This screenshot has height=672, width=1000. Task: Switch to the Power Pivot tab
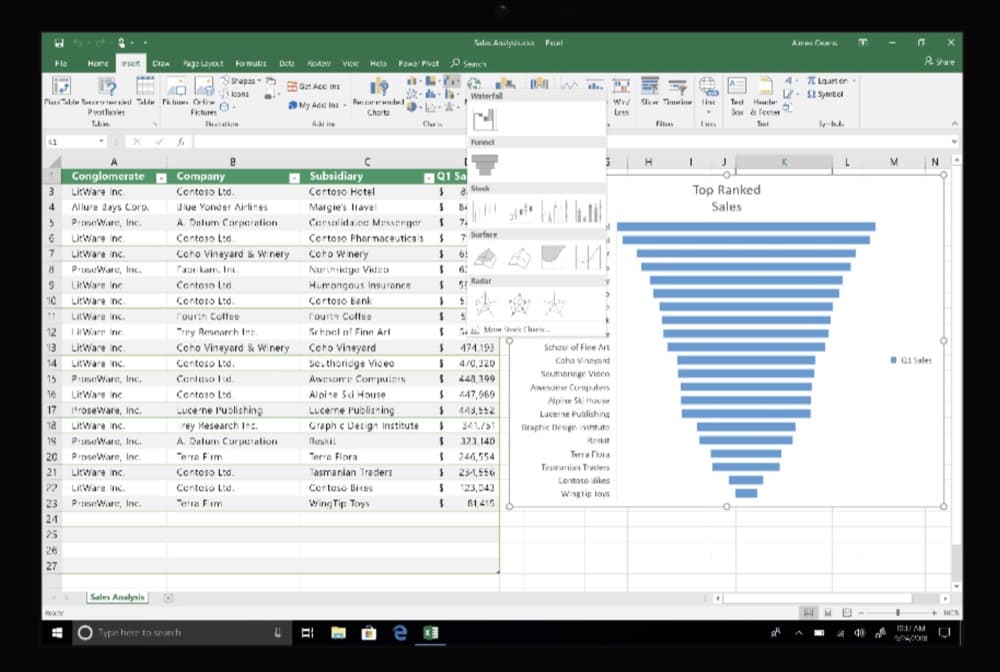pos(418,63)
